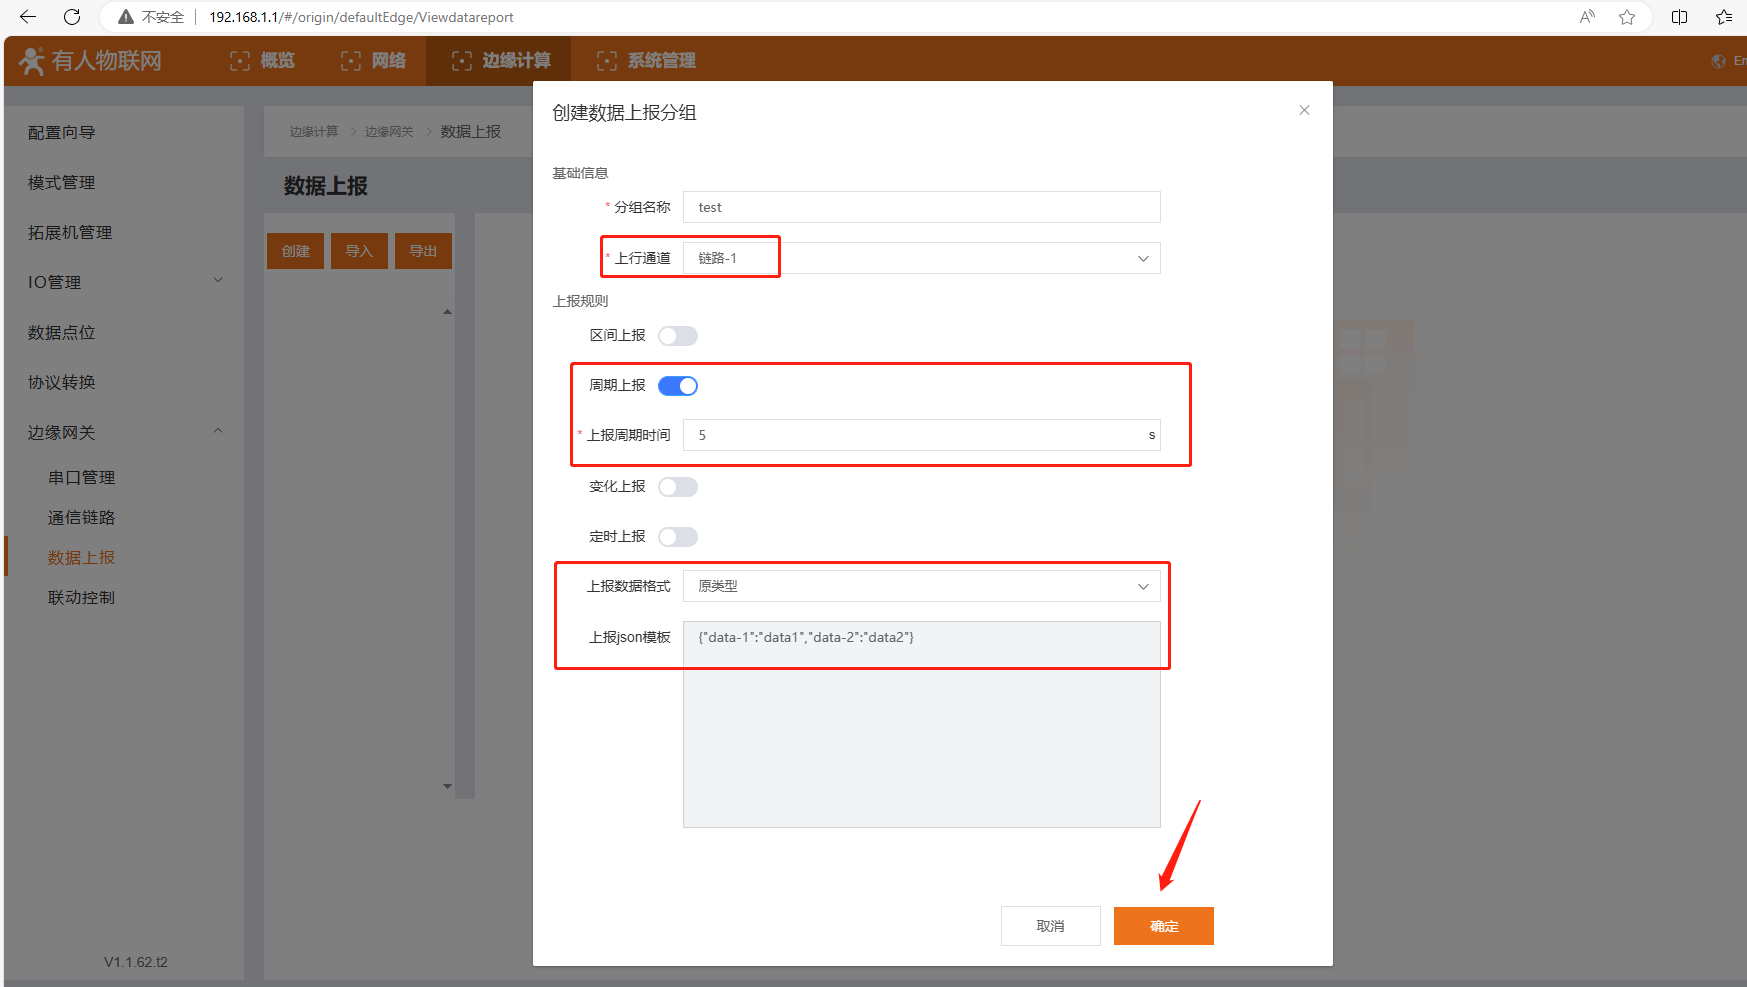
Task: Toggle the 定时上报 switch
Action: click(x=677, y=537)
